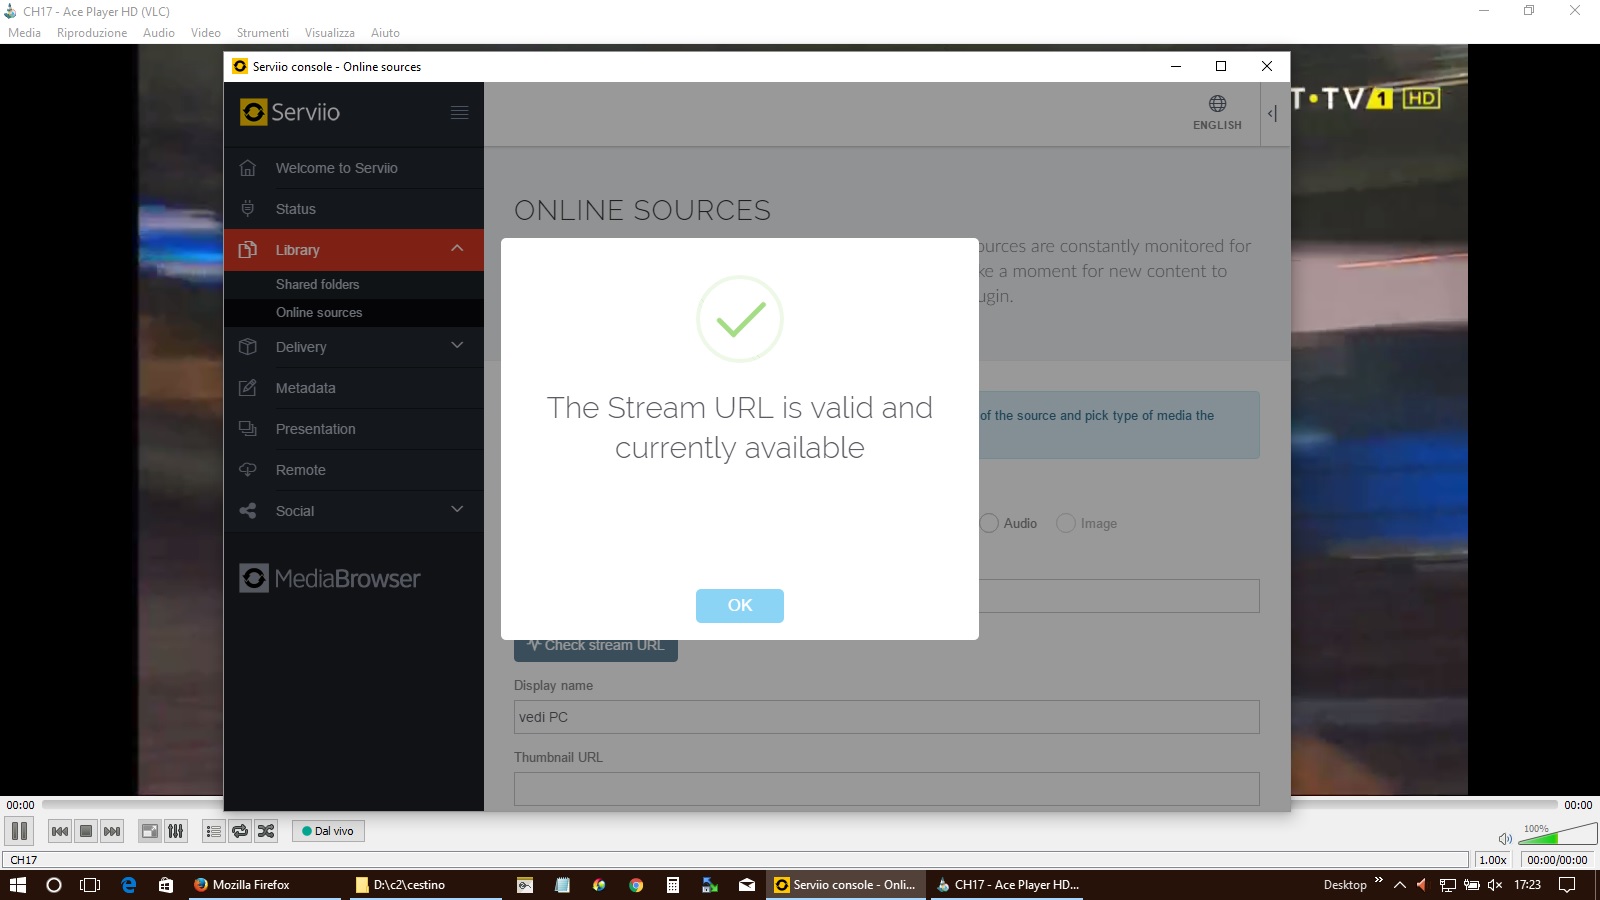The height and width of the screenshot is (900, 1600).
Task: Show the playlist view
Action: pos(213,831)
